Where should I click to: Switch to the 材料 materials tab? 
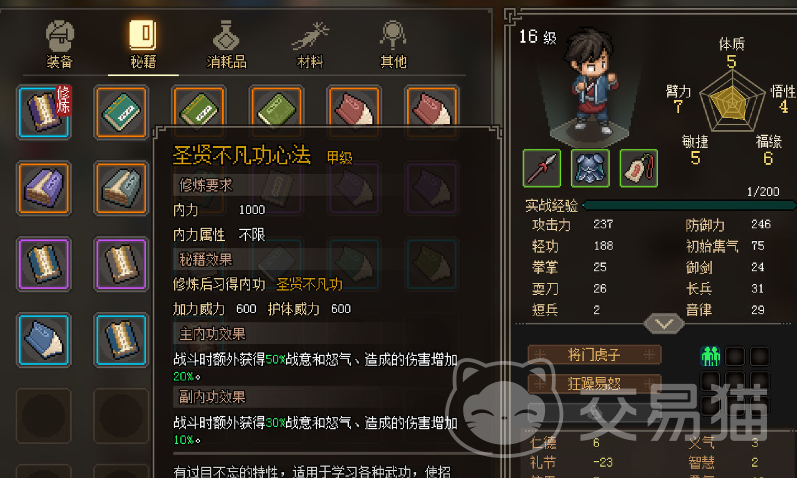(310, 45)
